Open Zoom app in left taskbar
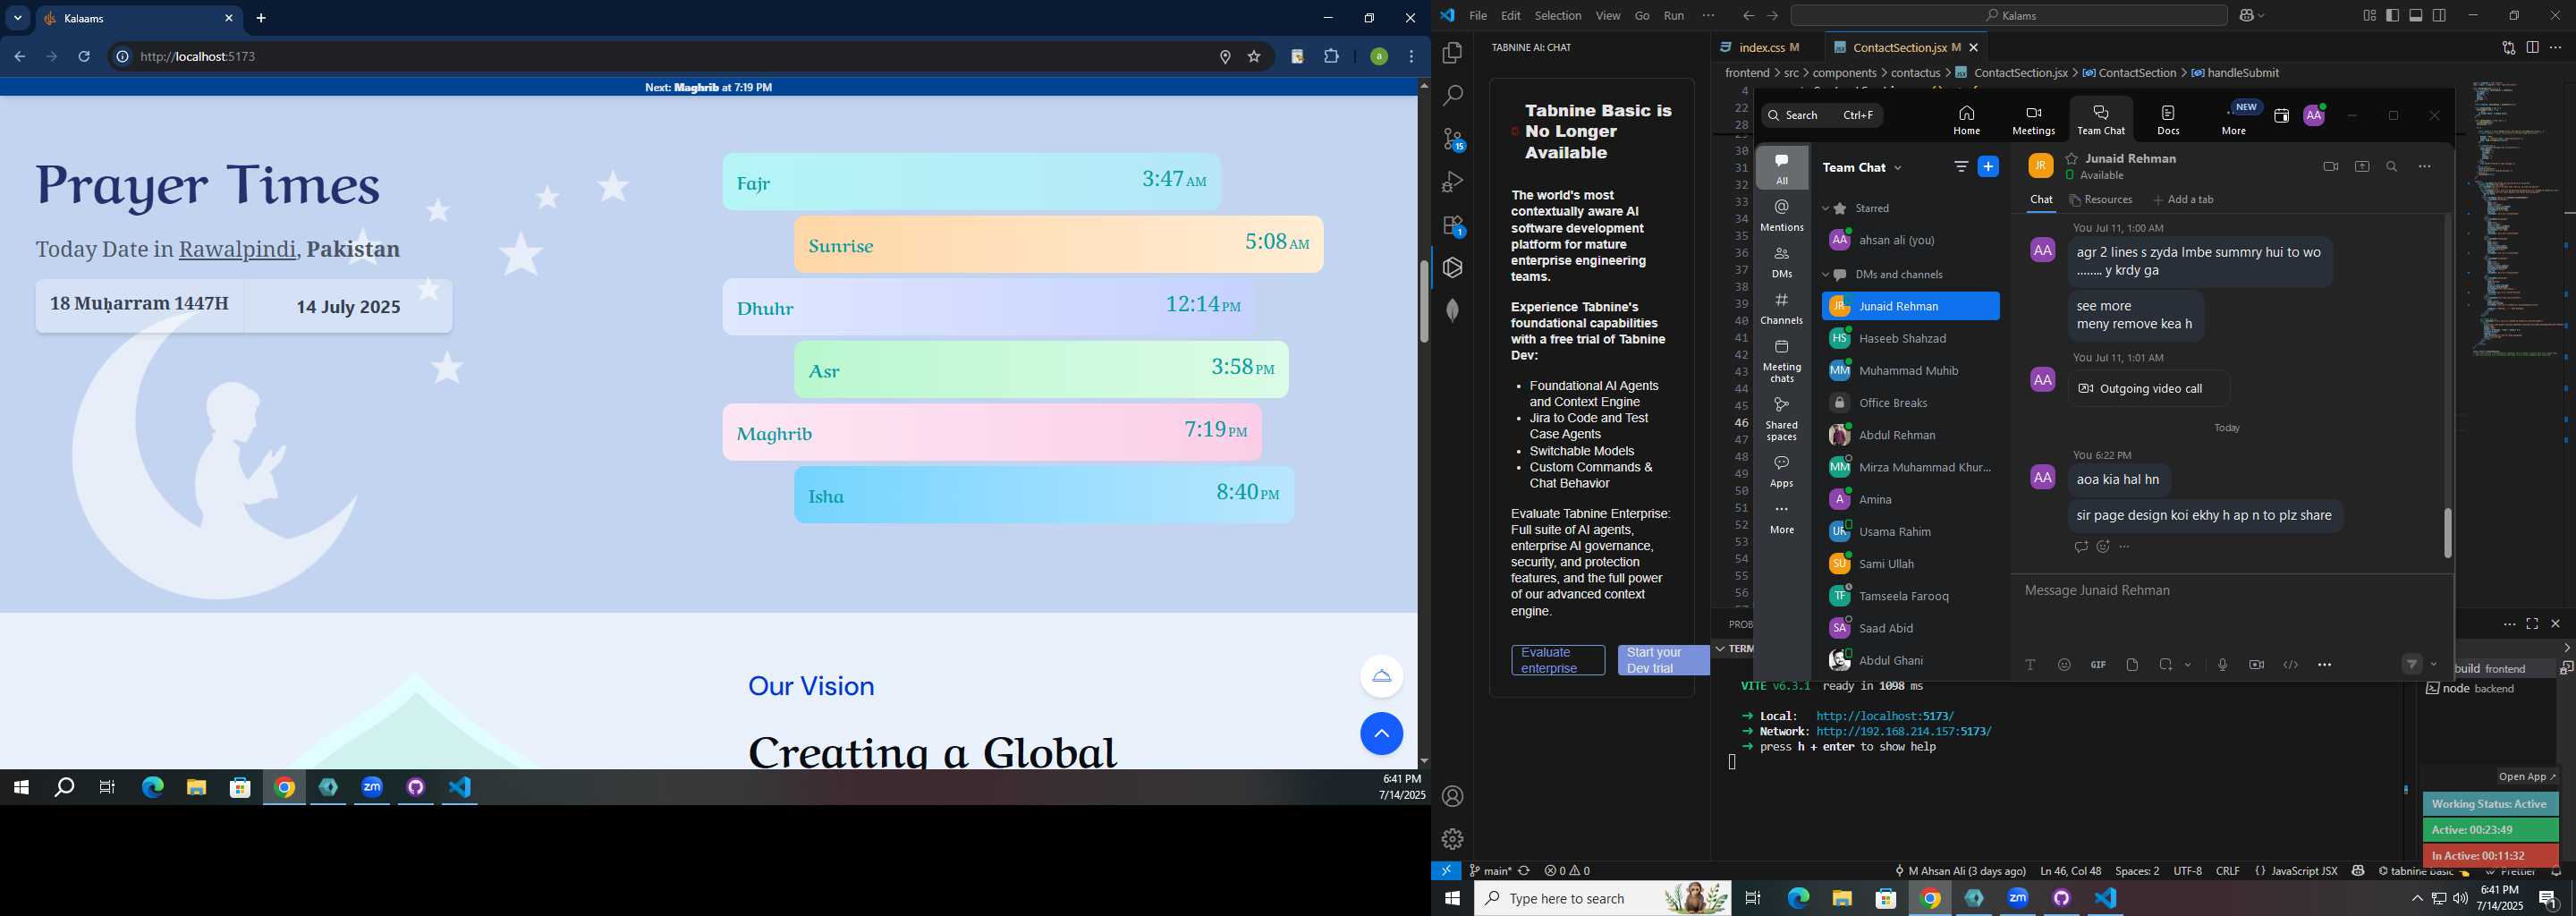This screenshot has width=2576, height=916. [x=372, y=788]
